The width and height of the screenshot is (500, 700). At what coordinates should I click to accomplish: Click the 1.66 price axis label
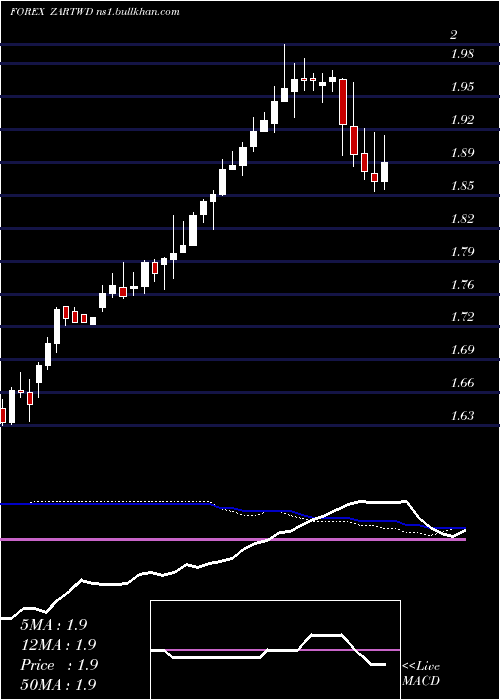click(462, 383)
